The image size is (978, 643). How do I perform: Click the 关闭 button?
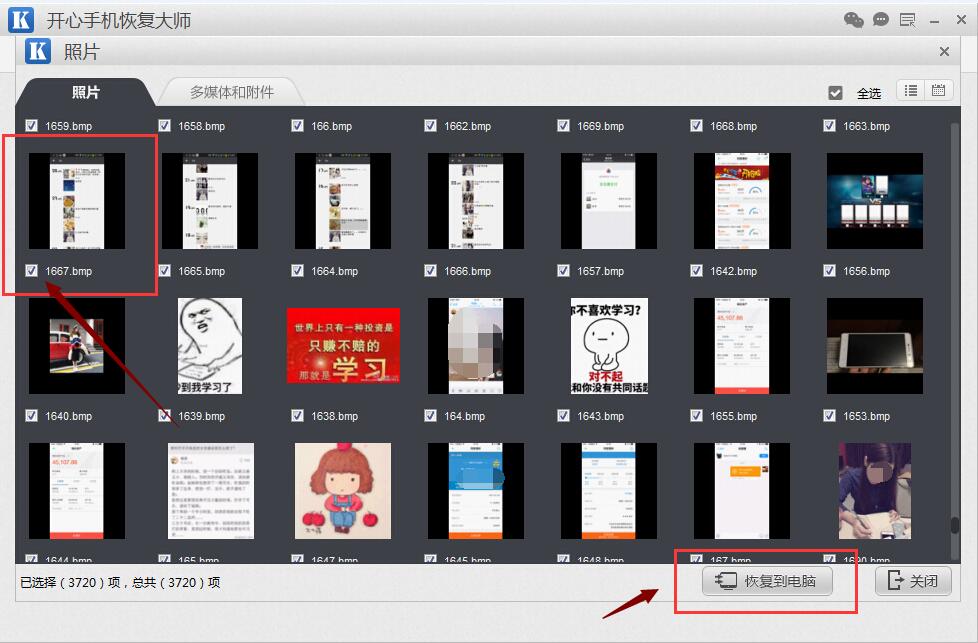tap(913, 581)
